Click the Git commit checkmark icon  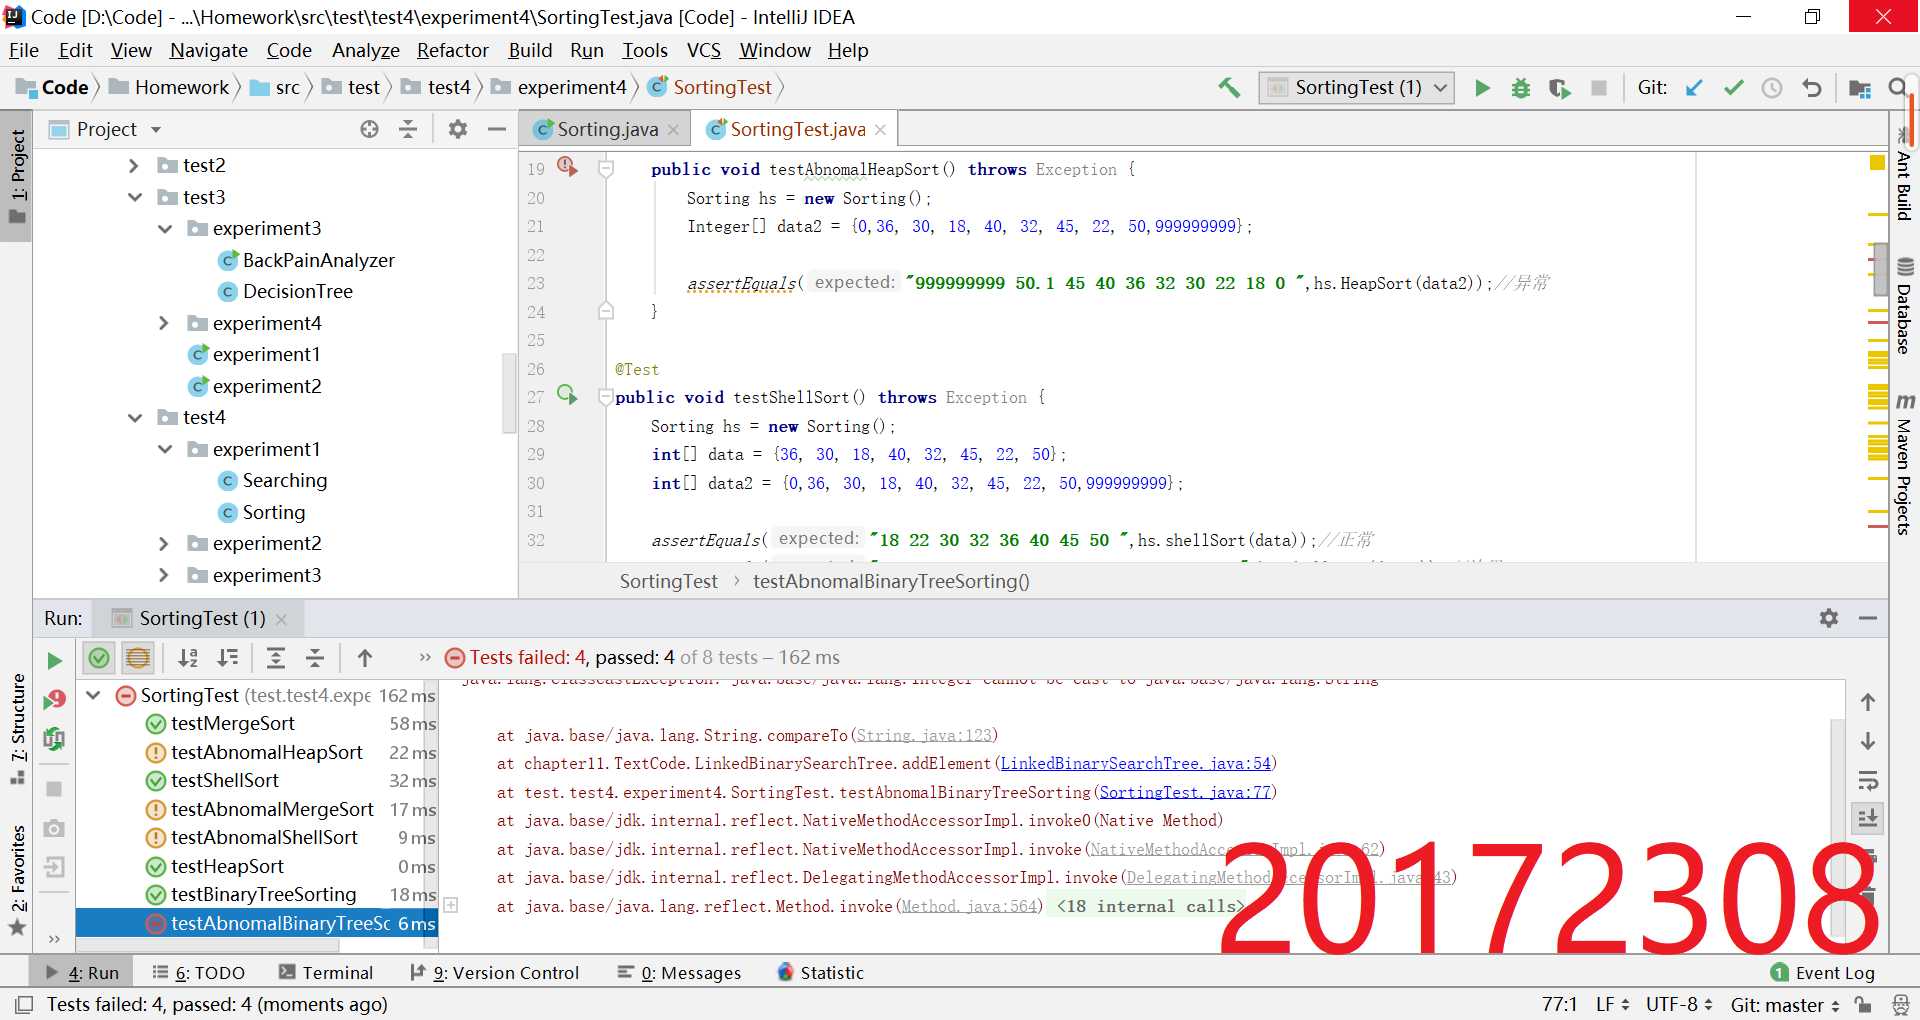(1733, 88)
